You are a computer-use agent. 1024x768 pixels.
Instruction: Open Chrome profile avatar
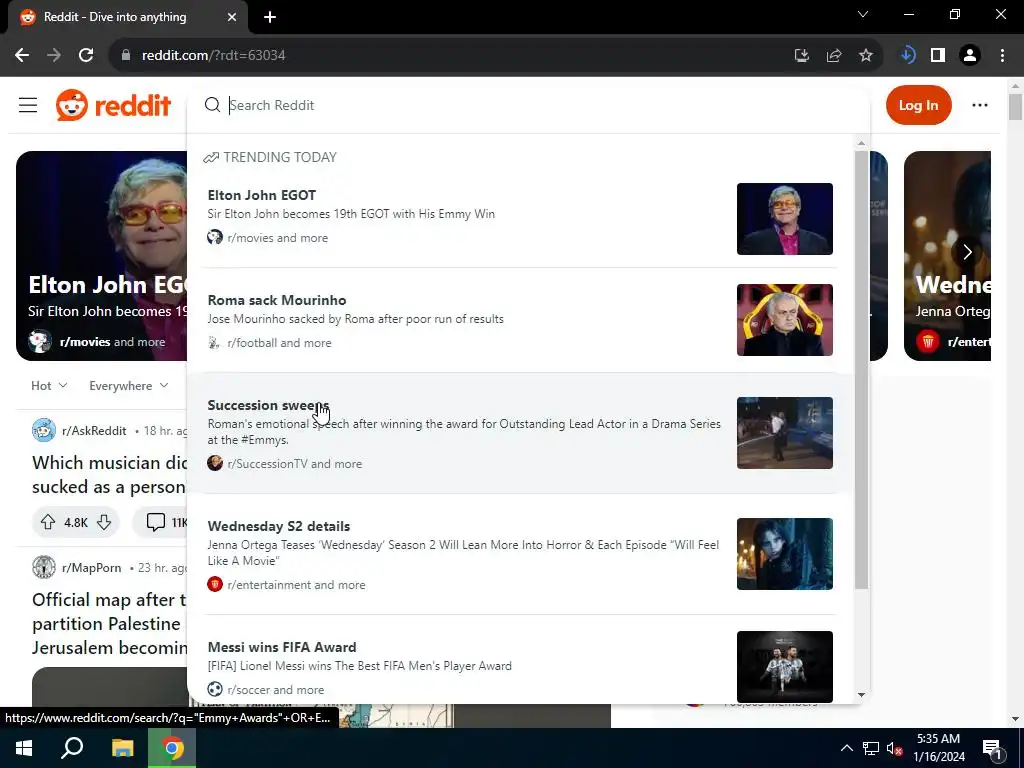970,56
